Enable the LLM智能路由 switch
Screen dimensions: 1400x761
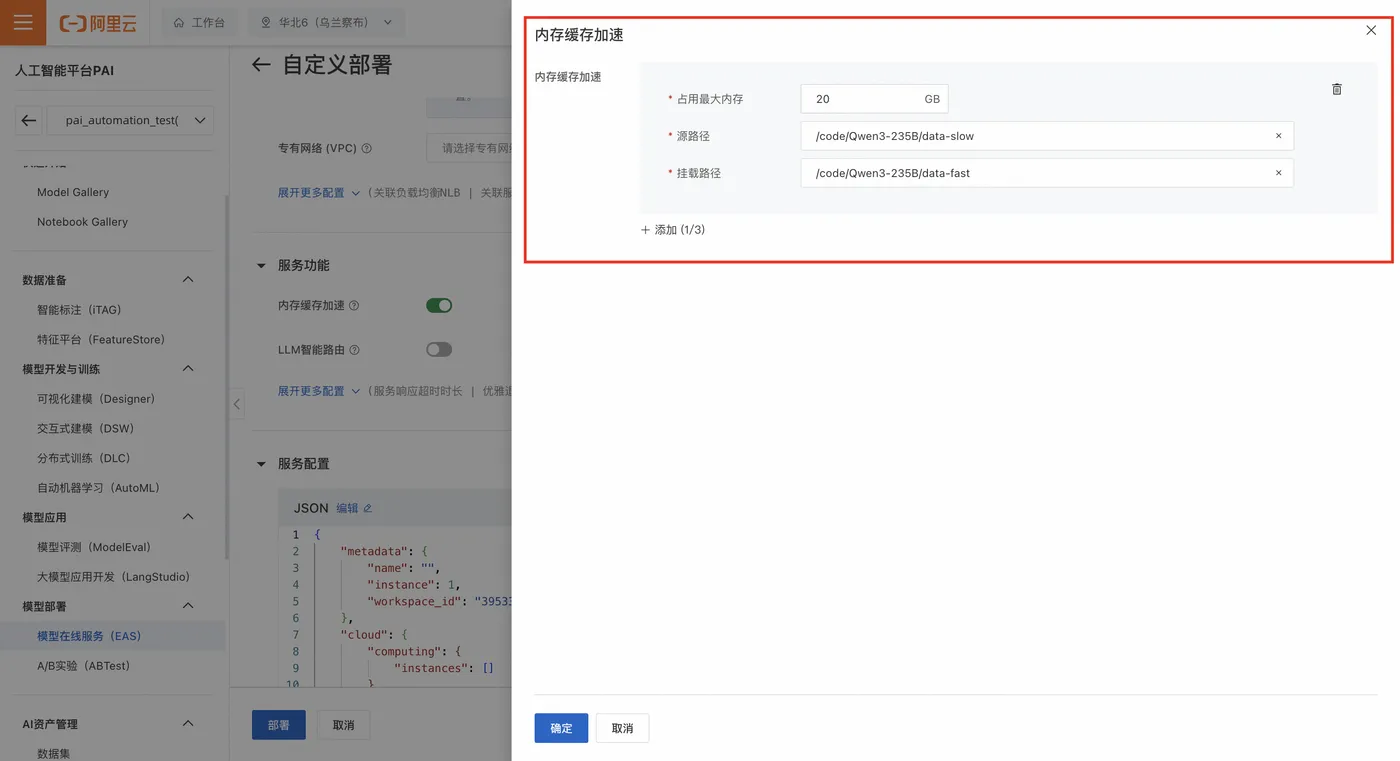coord(439,350)
